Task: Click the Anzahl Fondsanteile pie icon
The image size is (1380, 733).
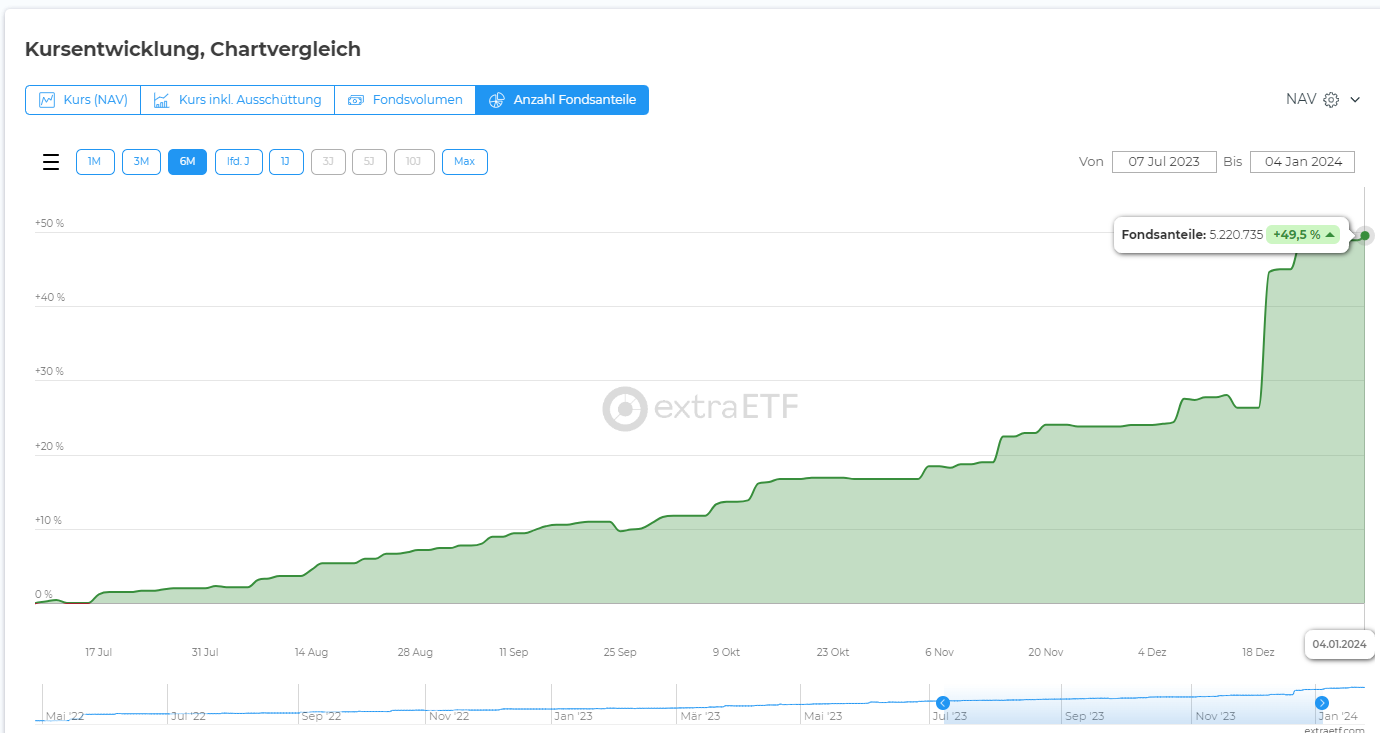Action: click(497, 100)
